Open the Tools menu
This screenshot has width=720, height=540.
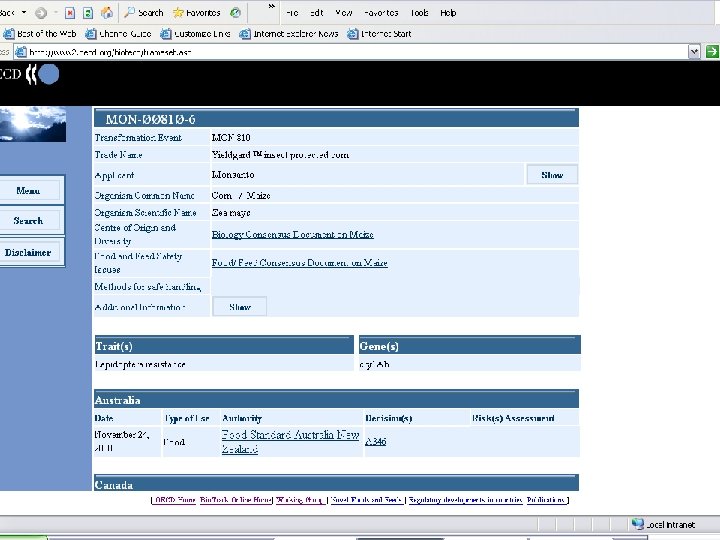419,13
